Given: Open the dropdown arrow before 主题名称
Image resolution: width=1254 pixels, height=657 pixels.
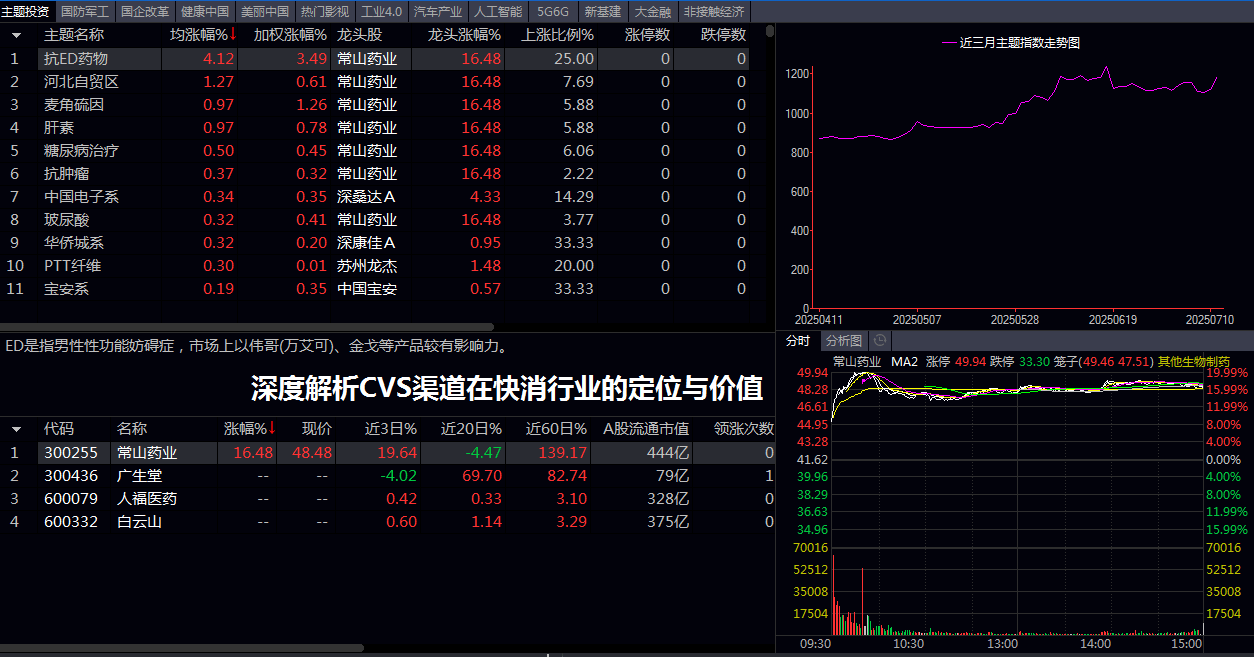Looking at the screenshot, I should click(16, 35).
